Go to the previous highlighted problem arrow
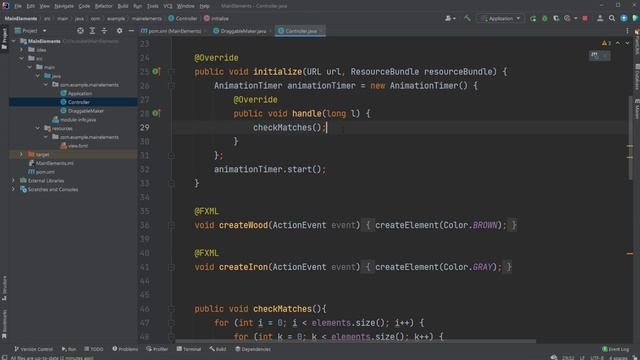 [x=618, y=43]
